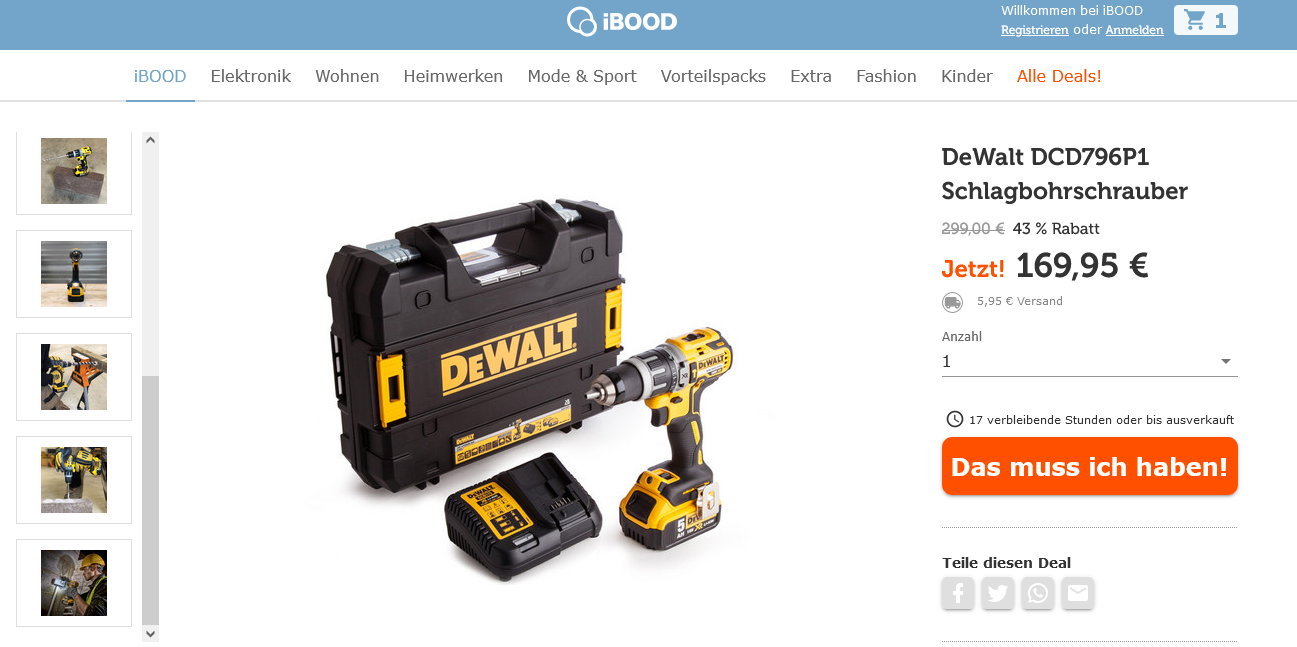Click the iBOOD logo in header
This screenshot has height=647, width=1297.
click(x=622, y=21)
